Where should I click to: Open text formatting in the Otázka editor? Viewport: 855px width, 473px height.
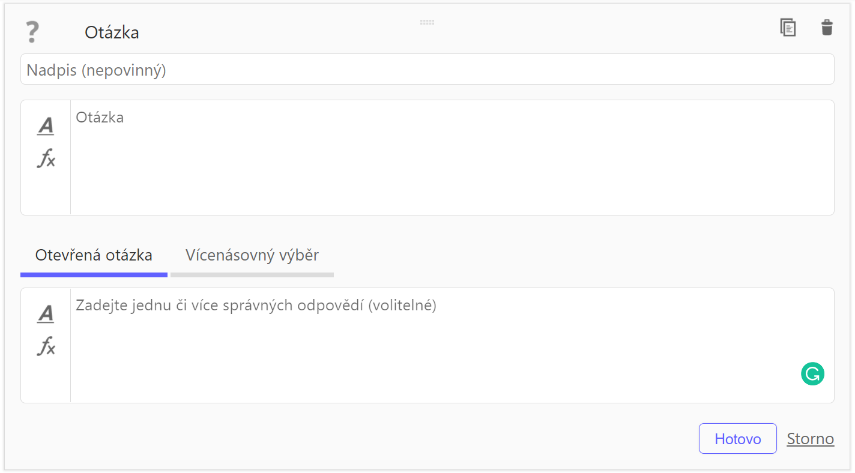pyautogui.click(x=46, y=126)
